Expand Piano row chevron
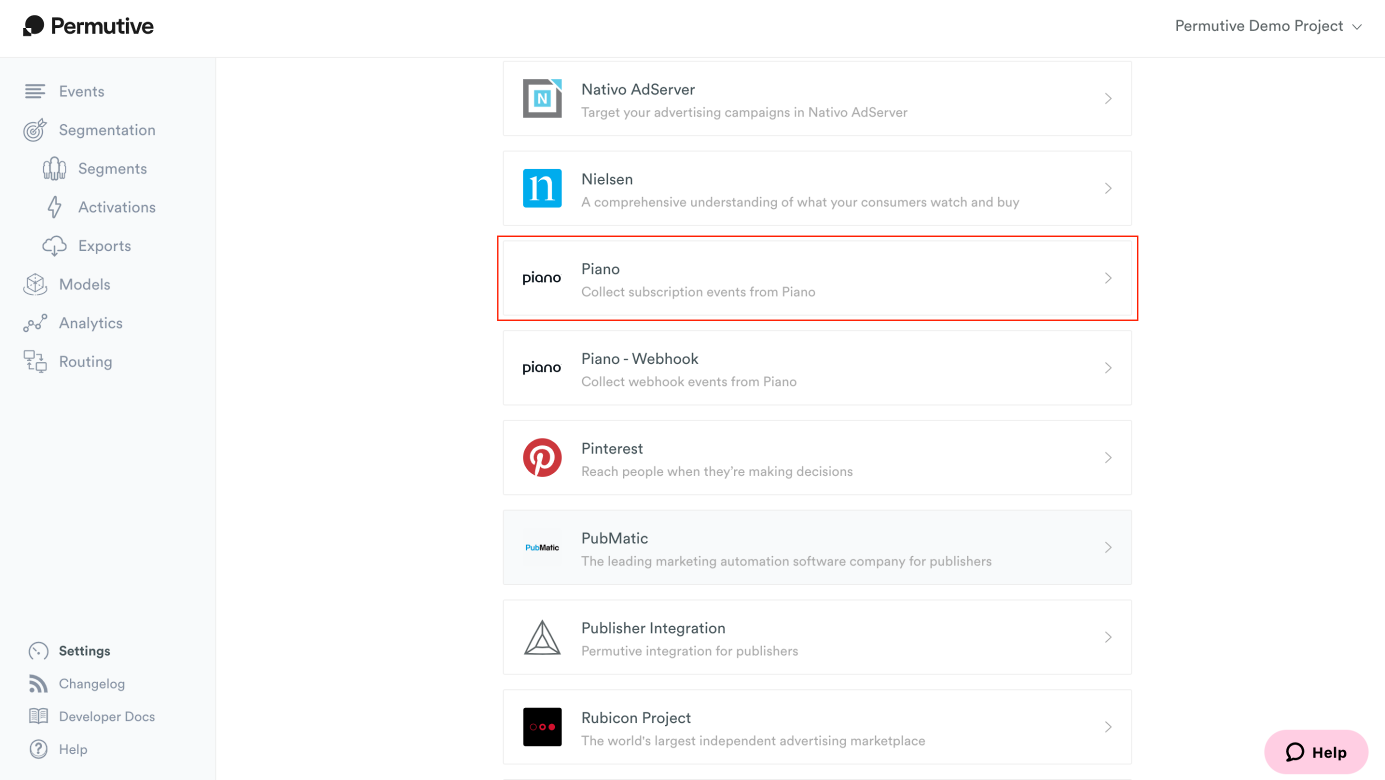This screenshot has height=780, width=1385. click(1108, 278)
